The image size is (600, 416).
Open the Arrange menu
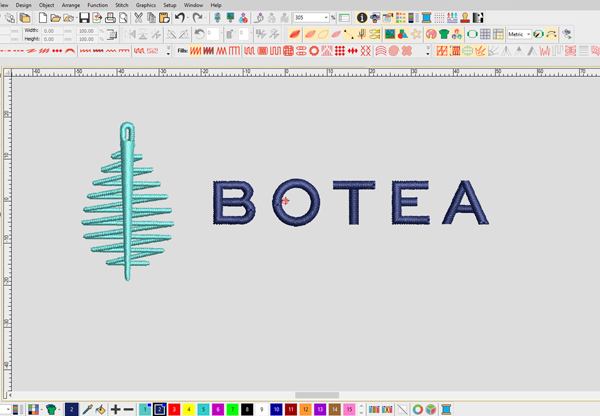[70, 5]
